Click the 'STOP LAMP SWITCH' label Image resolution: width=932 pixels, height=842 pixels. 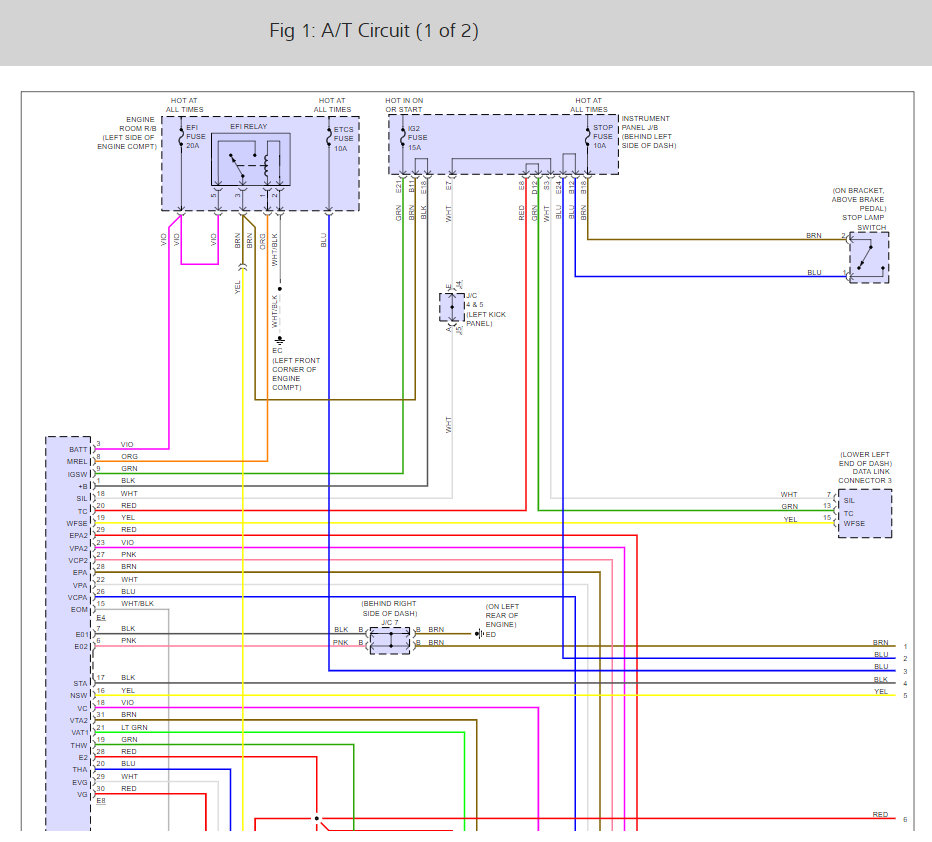coord(864,222)
